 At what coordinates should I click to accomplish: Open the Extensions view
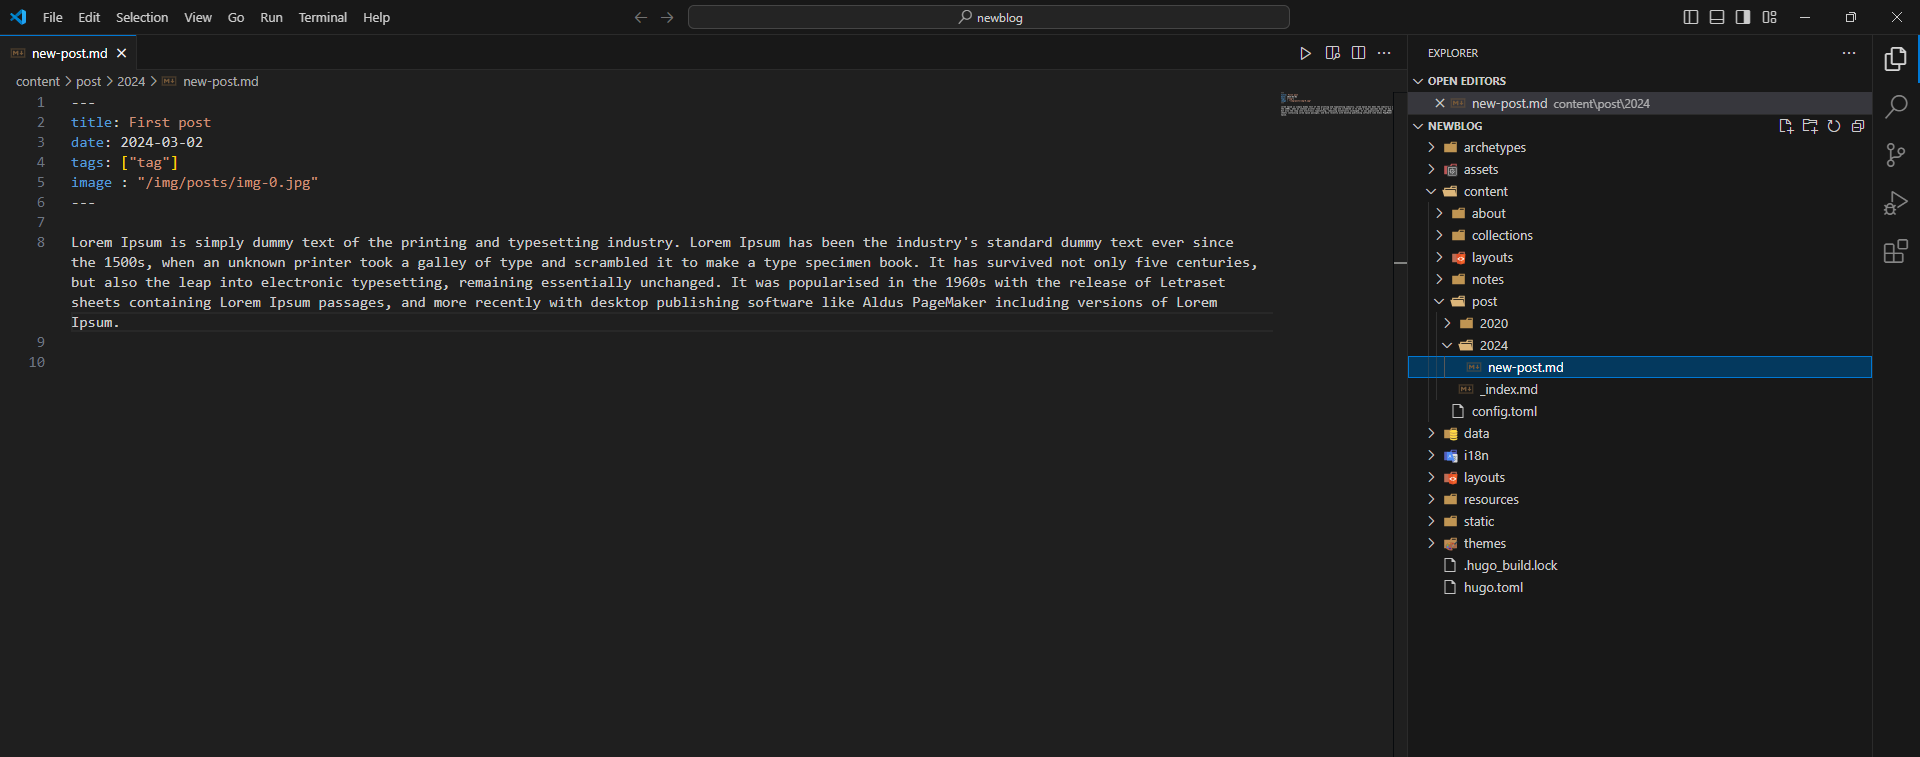1895,251
